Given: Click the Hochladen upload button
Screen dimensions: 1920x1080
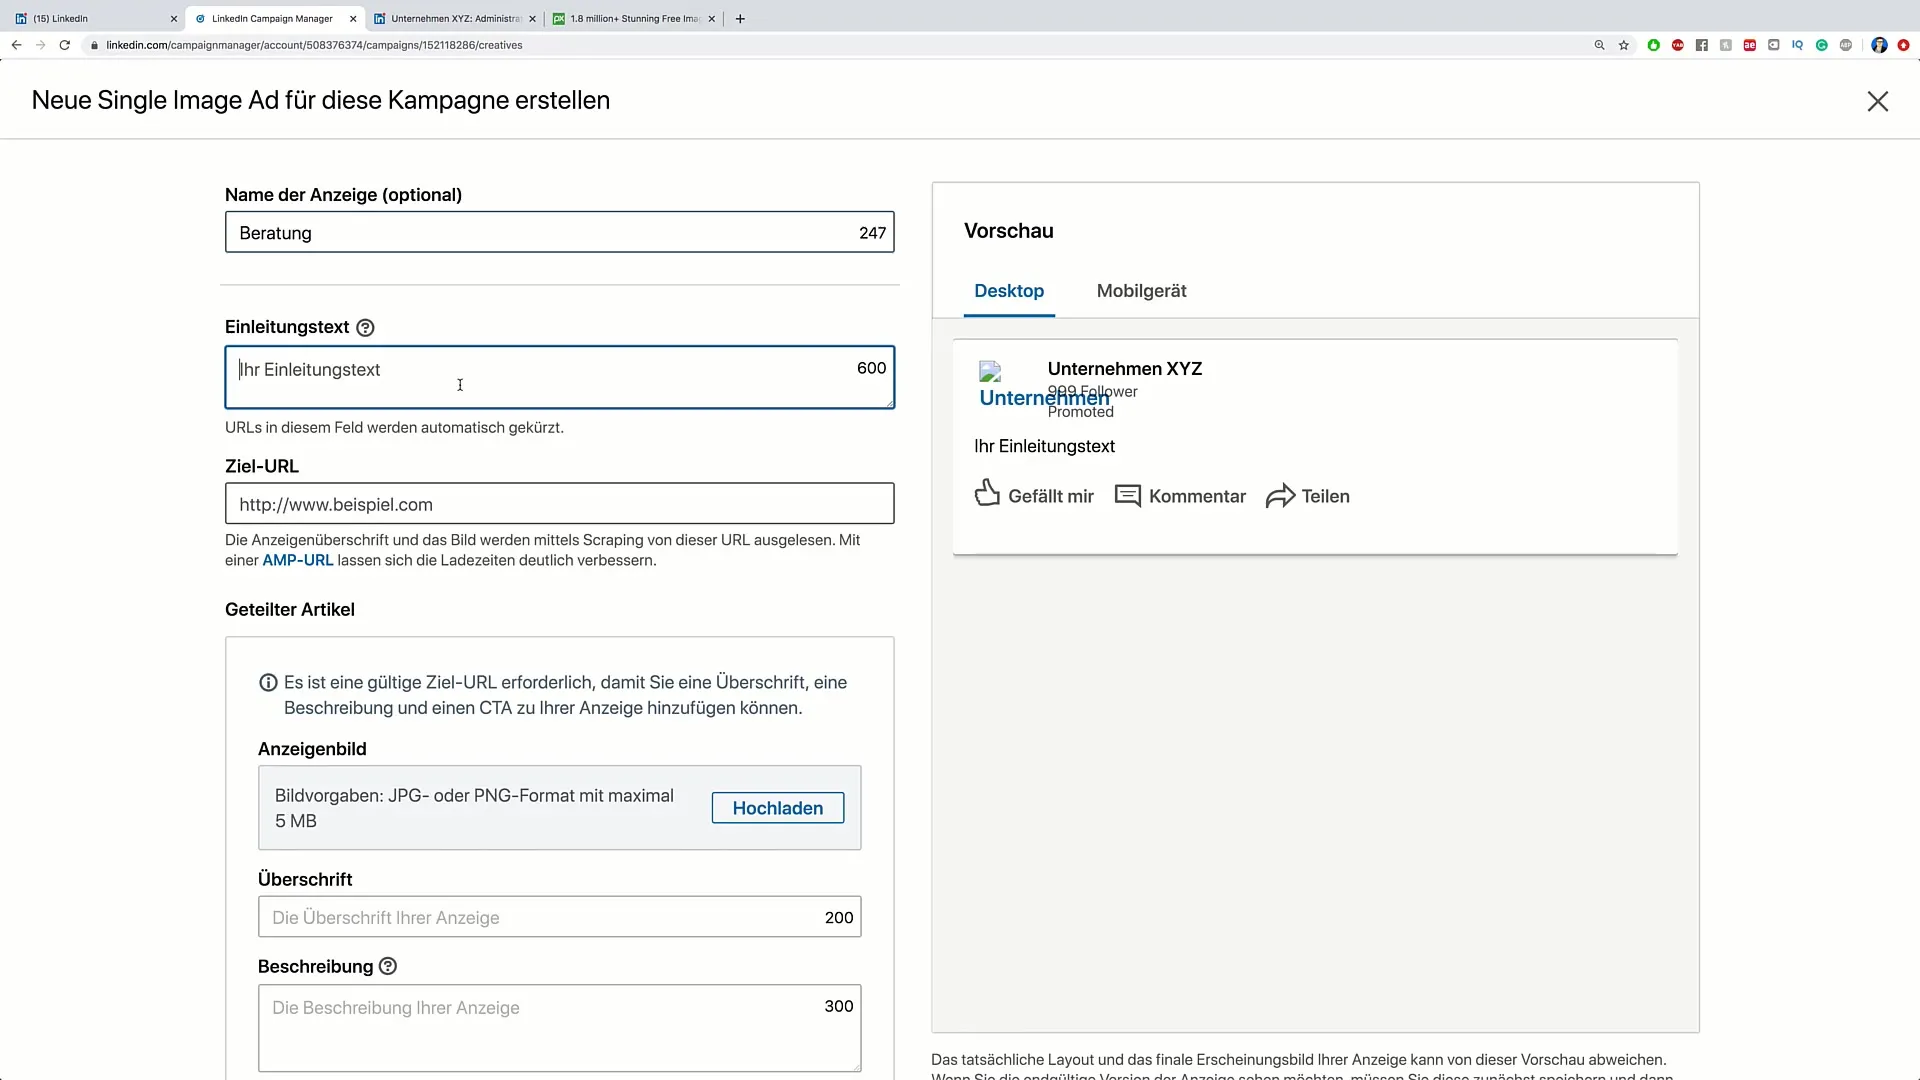Looking at the screenshot, I should click(778, 808).
